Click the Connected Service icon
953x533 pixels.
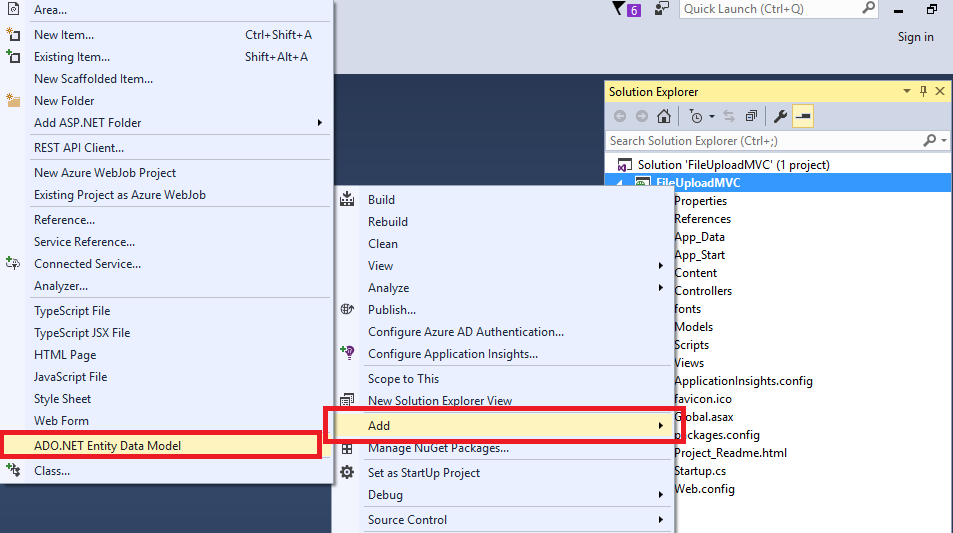(13, 263)
